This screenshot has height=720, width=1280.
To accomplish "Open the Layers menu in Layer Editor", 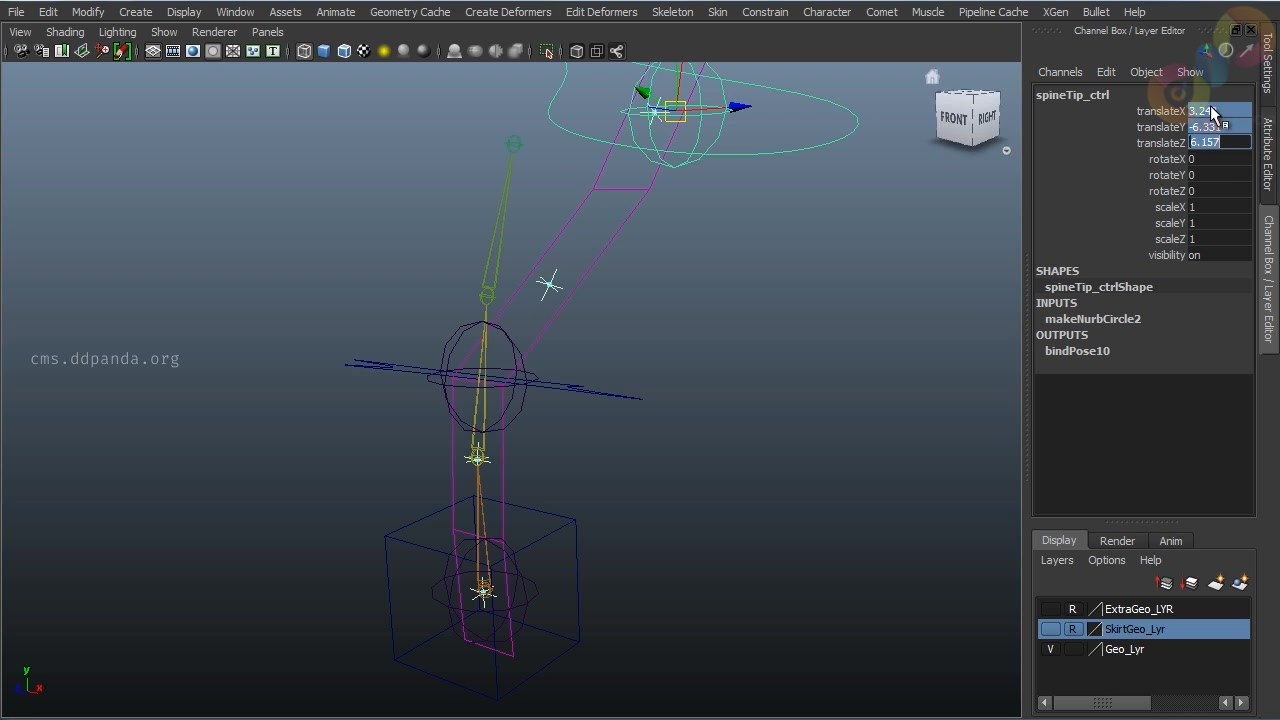I will [x=1056, y=560].
